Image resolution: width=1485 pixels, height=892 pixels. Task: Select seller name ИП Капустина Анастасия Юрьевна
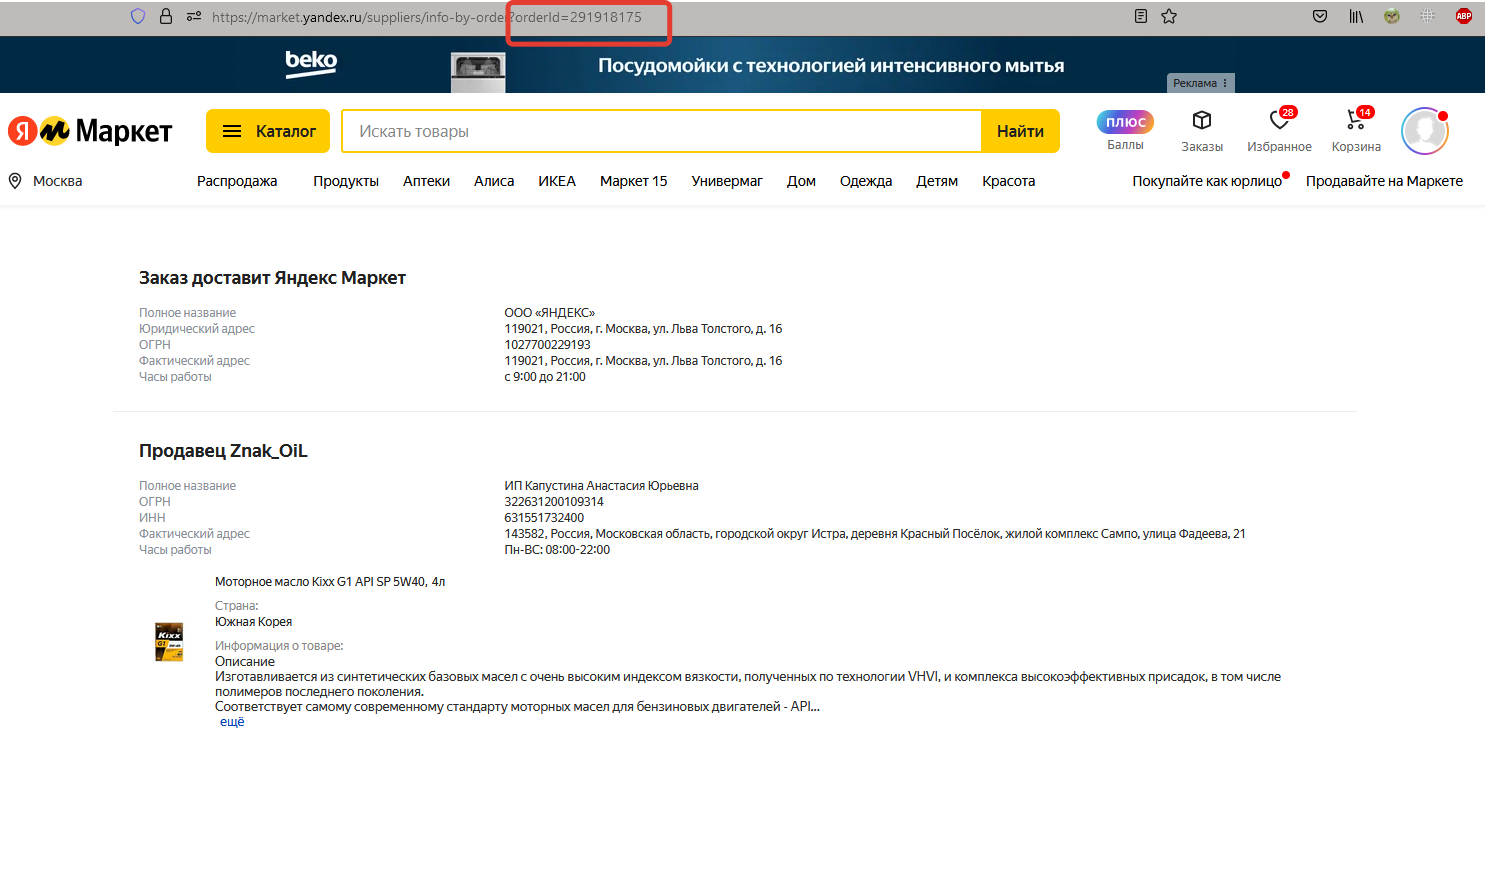click(x=601, y=486)
